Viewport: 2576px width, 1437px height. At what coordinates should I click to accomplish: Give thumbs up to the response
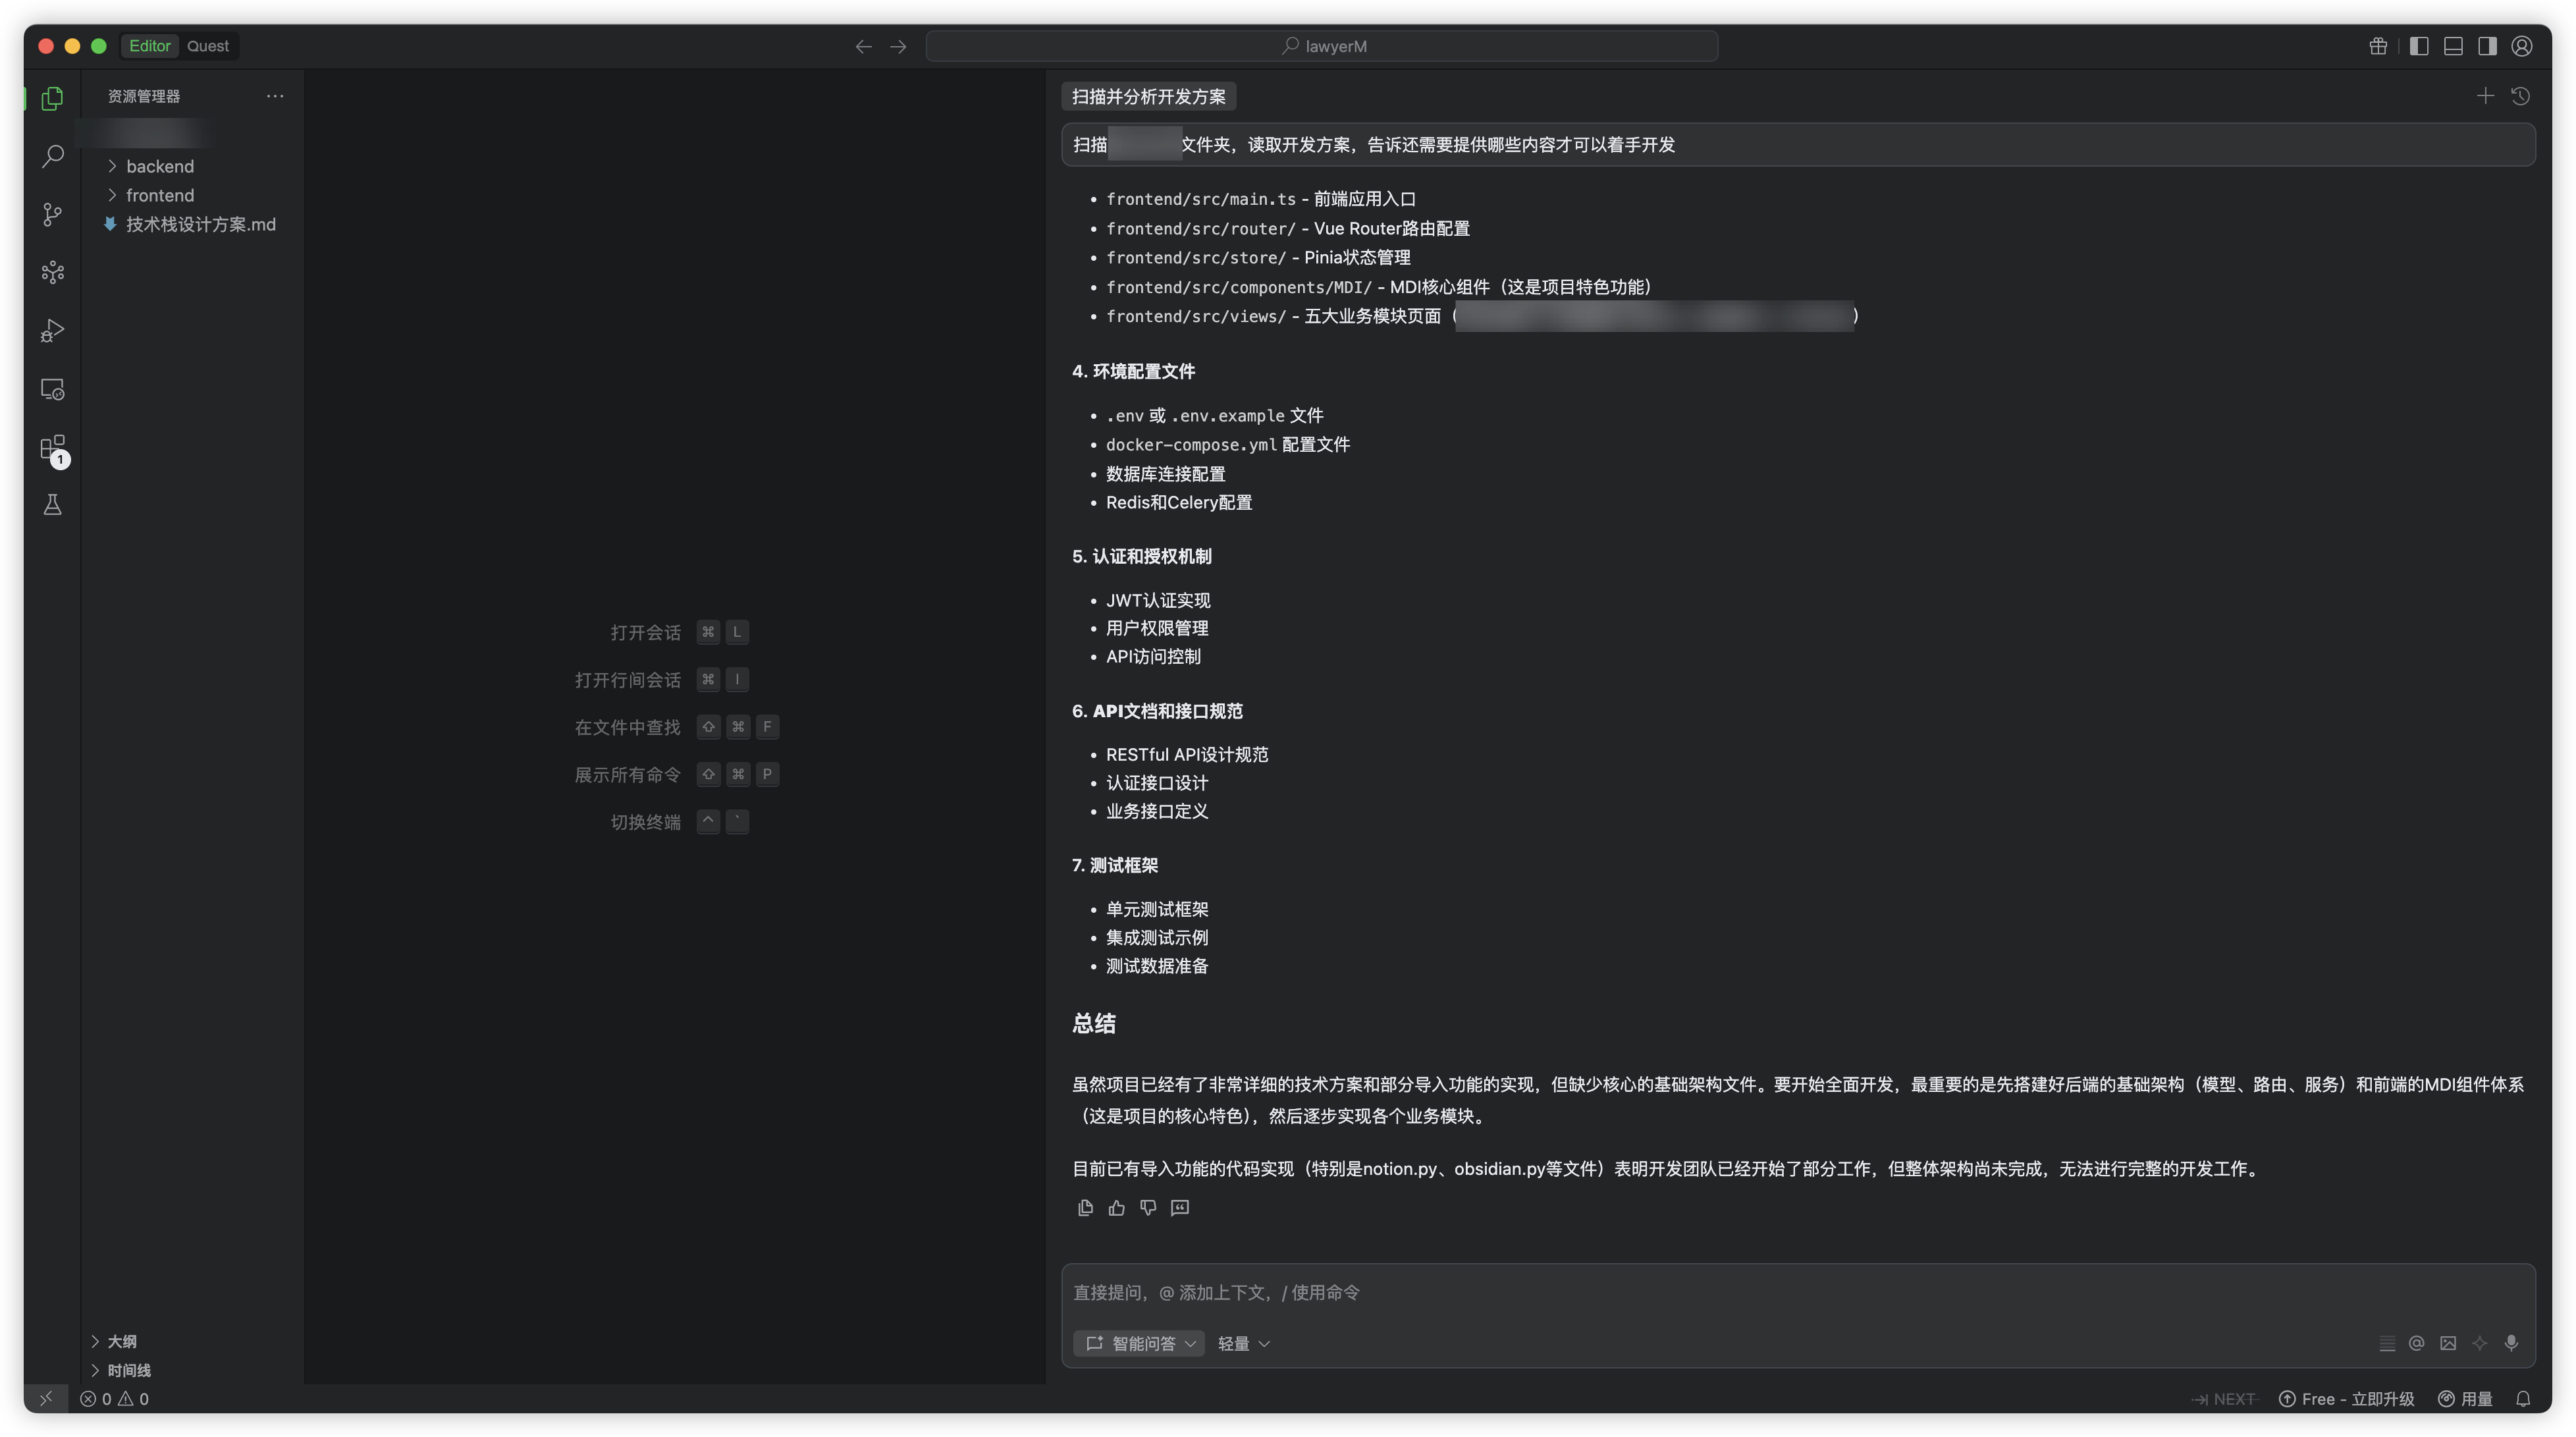(1116, 1207)
